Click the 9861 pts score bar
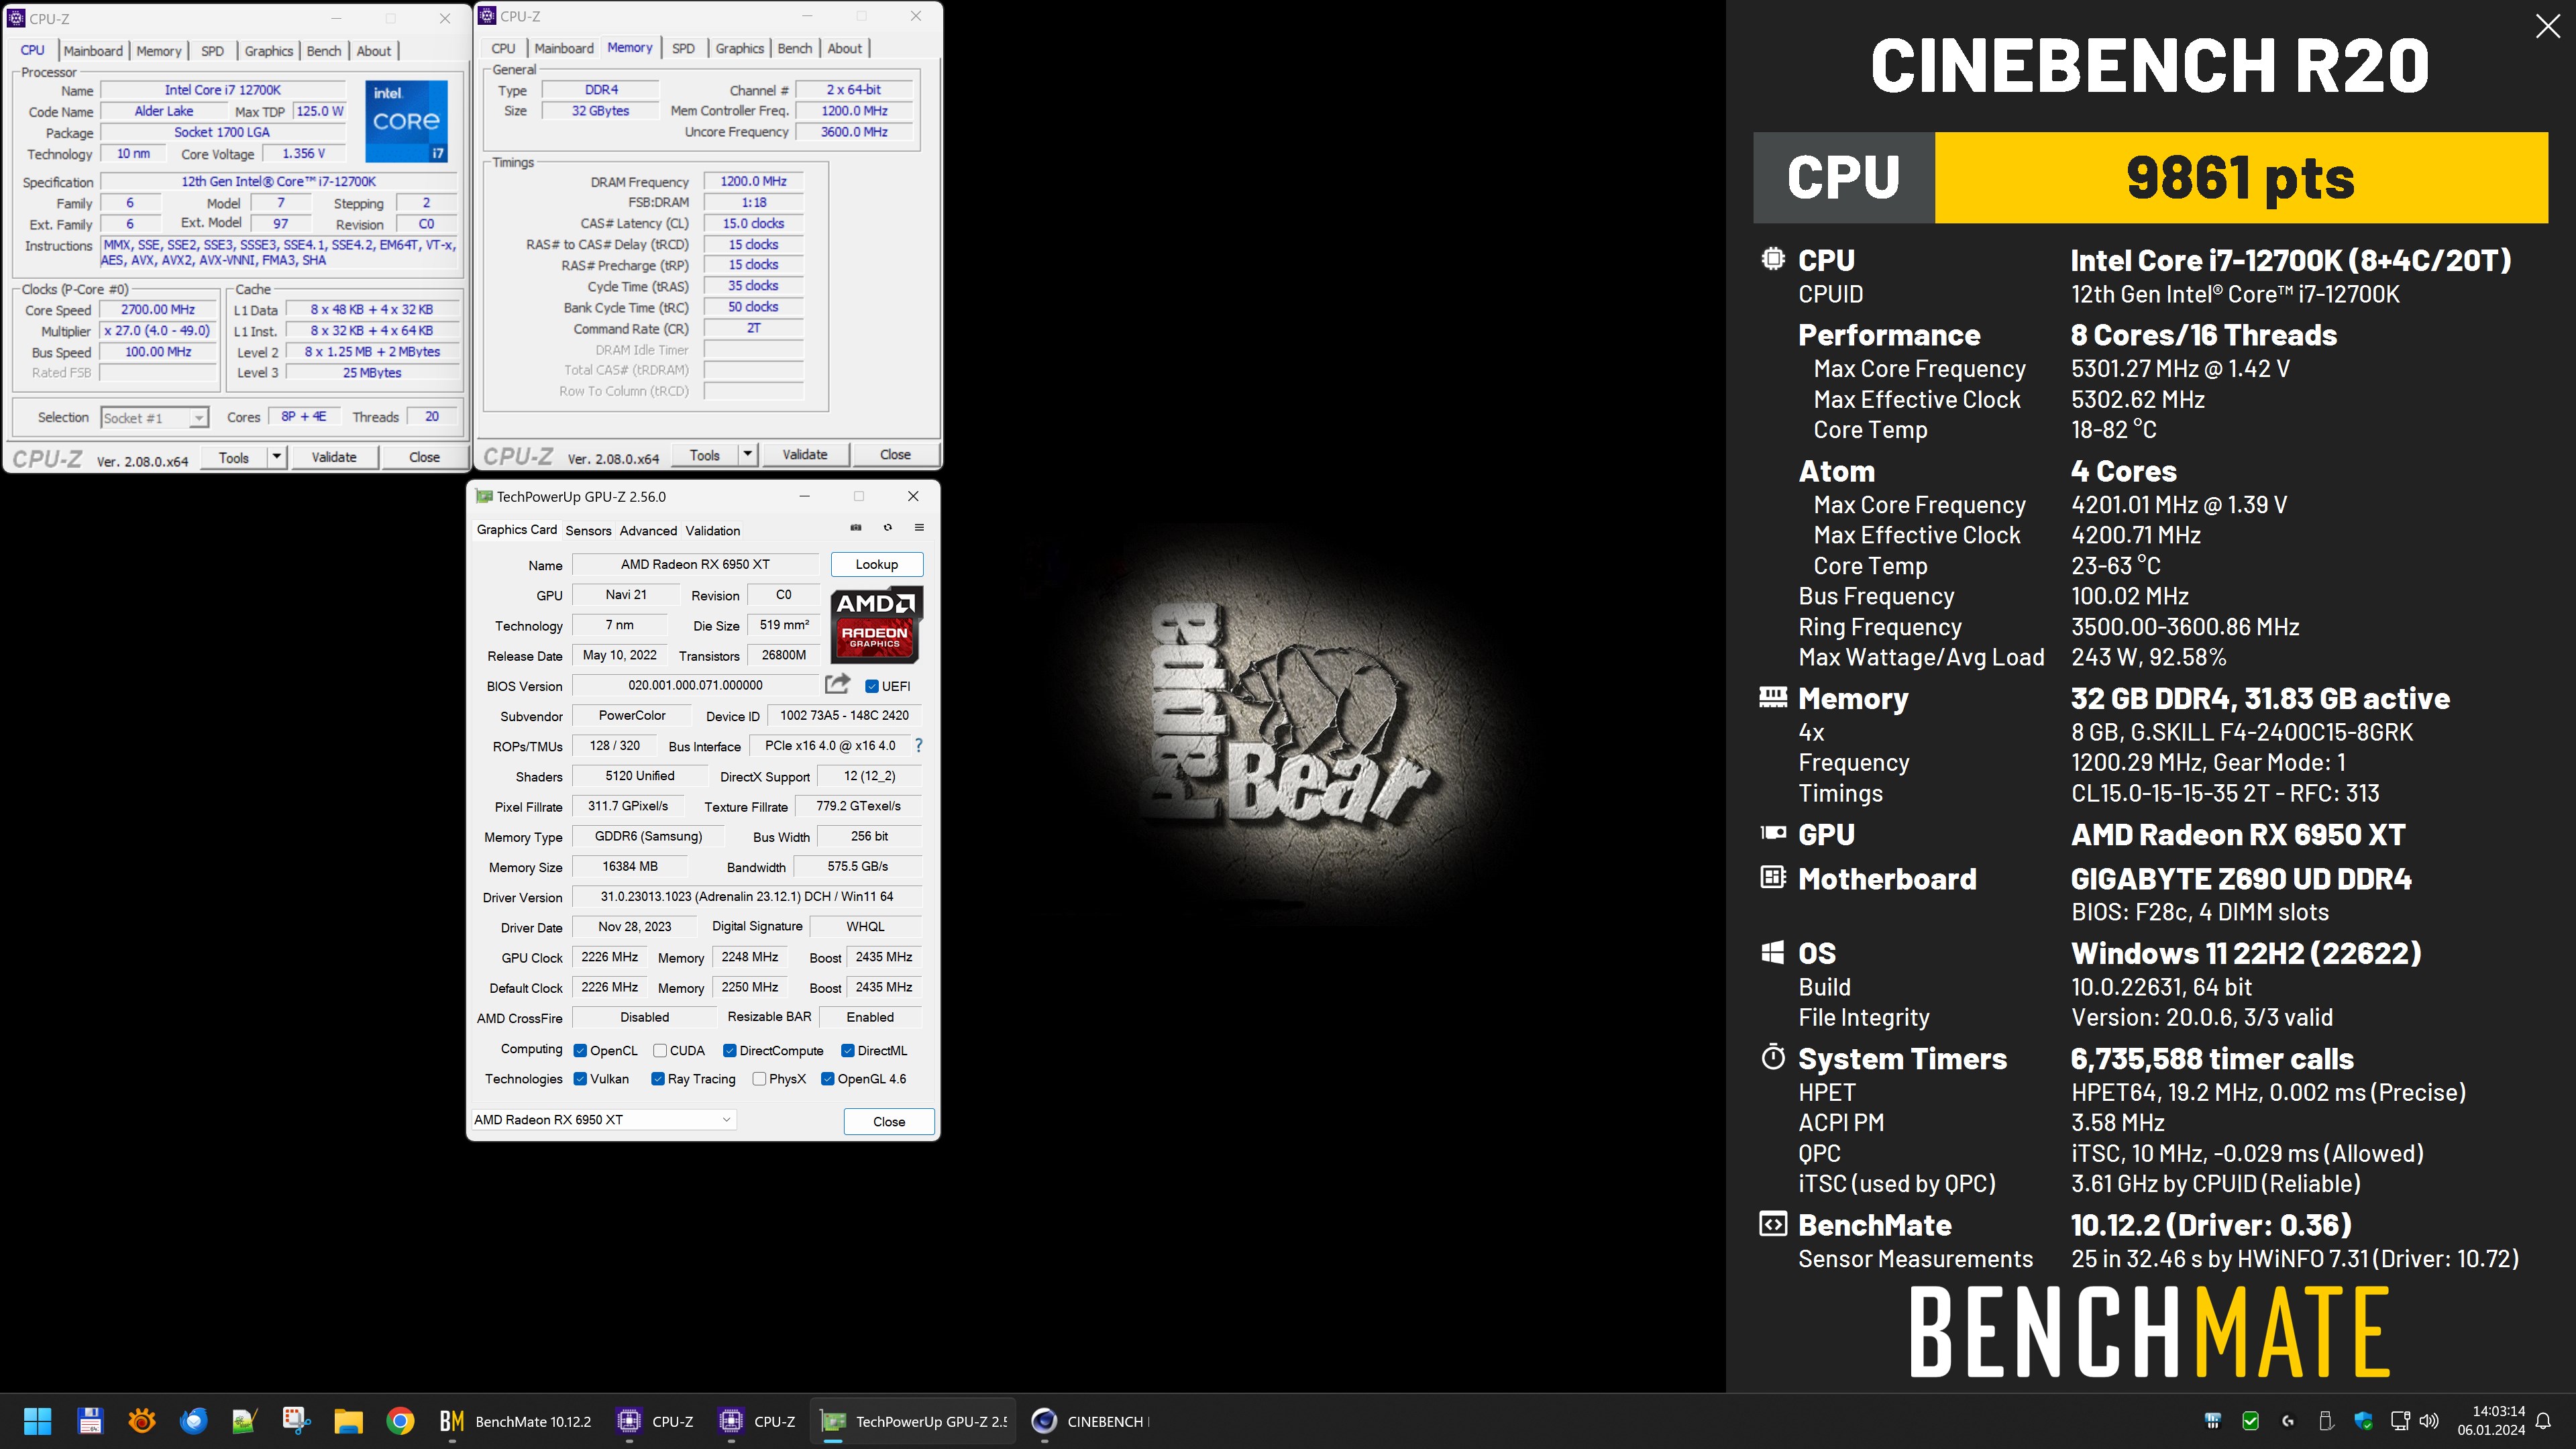The image size is (2576, 1449). 2241,177
